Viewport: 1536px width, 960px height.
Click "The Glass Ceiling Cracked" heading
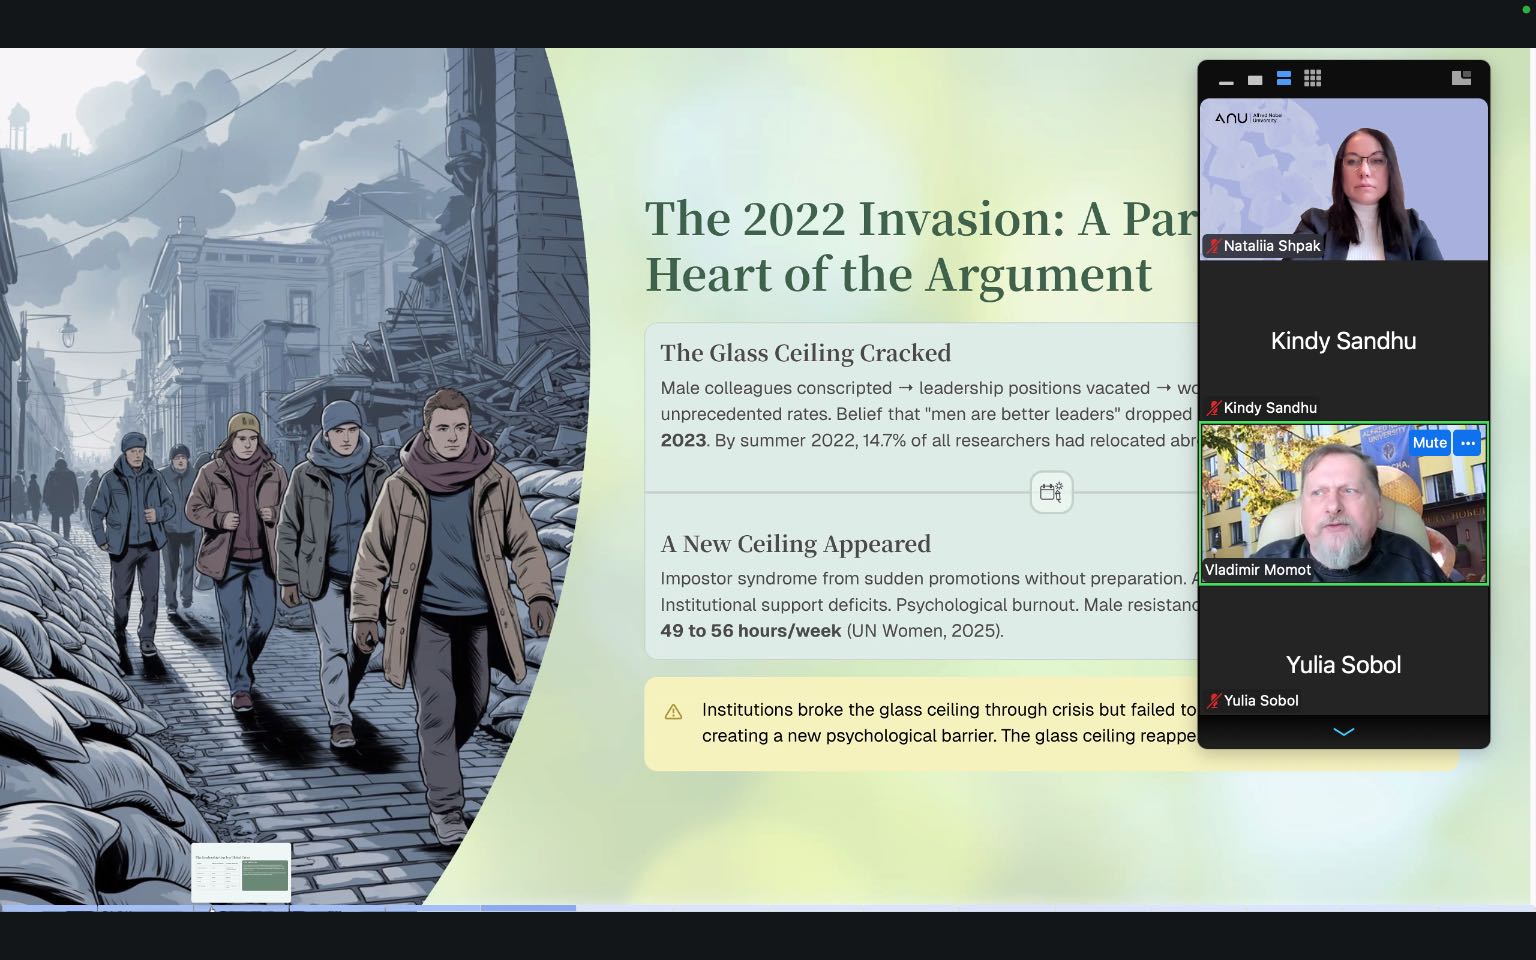point(805,353)
